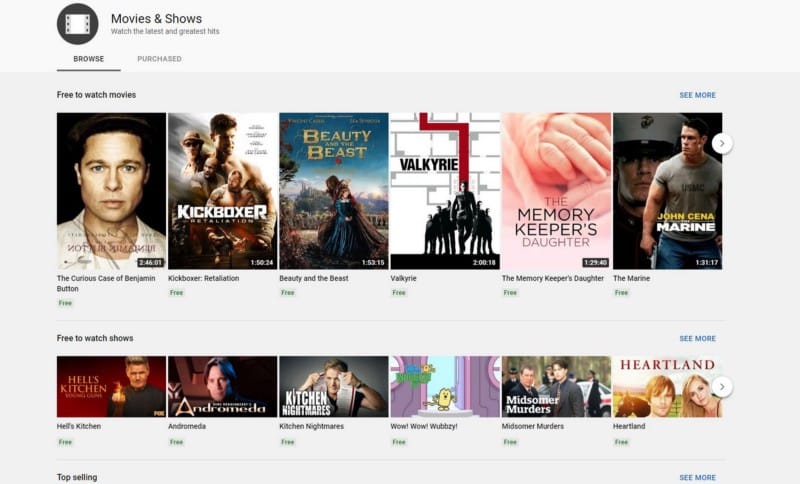Open The Memory Keeper's Daughter poster
Image resolution: width=800 pixels, height=484 pixels.
pos(556,191)
